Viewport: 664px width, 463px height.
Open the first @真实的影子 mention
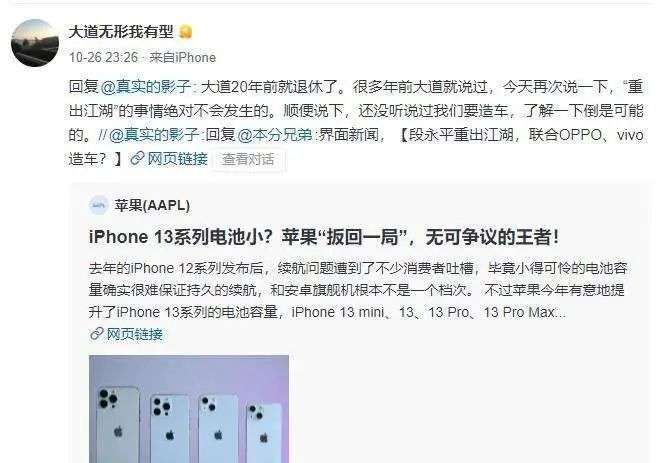click(x=147, y=87)
